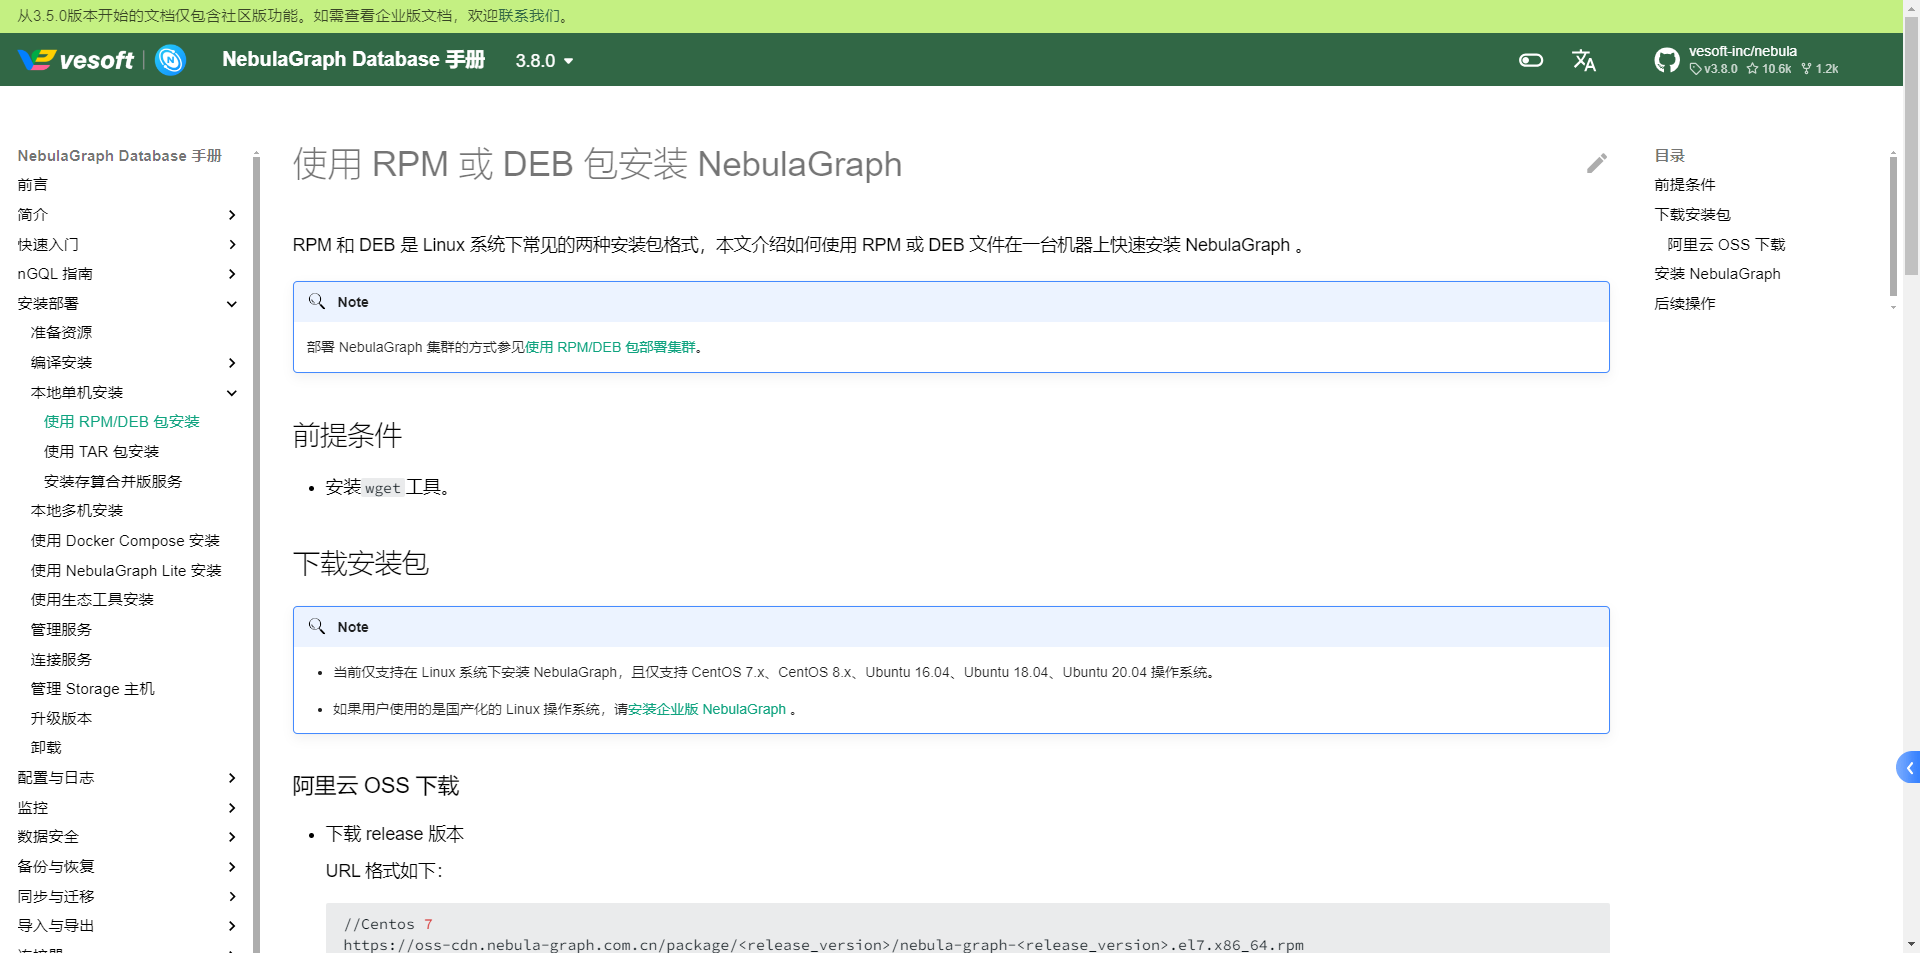Jump to 阿里云 OSS 下载 in contents

(1726, 245)
